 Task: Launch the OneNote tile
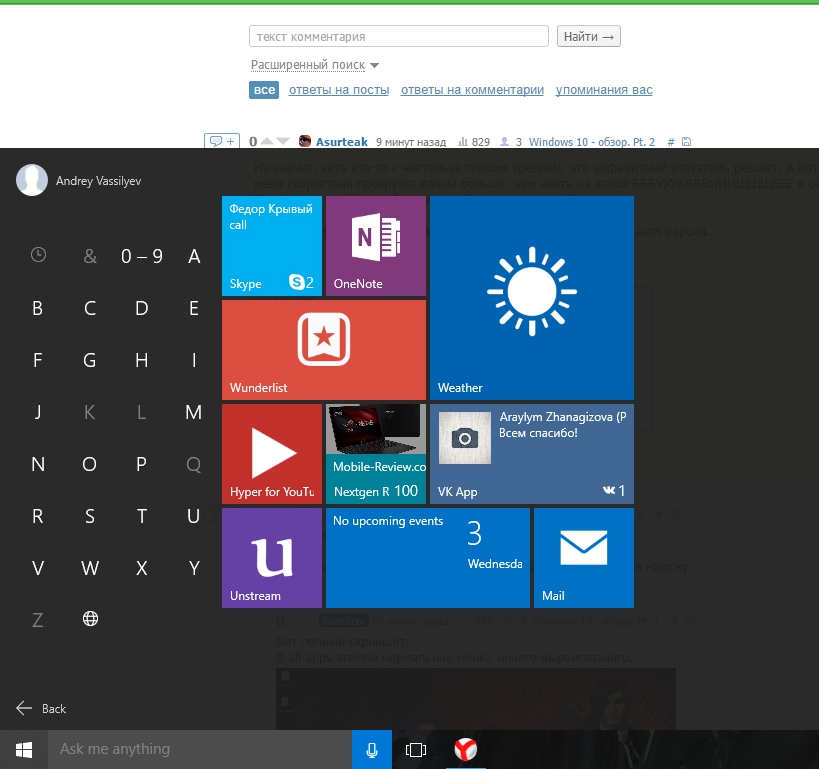point(375,246)
